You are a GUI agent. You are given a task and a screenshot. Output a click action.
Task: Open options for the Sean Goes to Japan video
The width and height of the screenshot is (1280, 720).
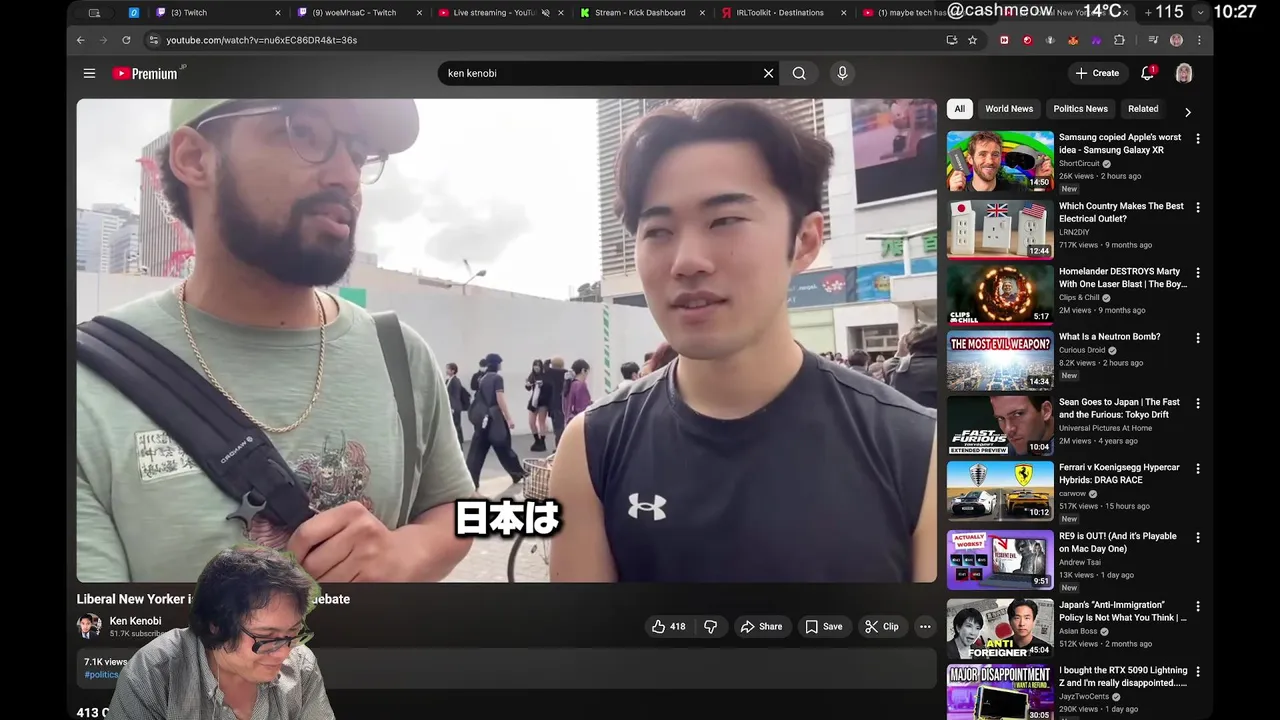[x=1198, y=404]
